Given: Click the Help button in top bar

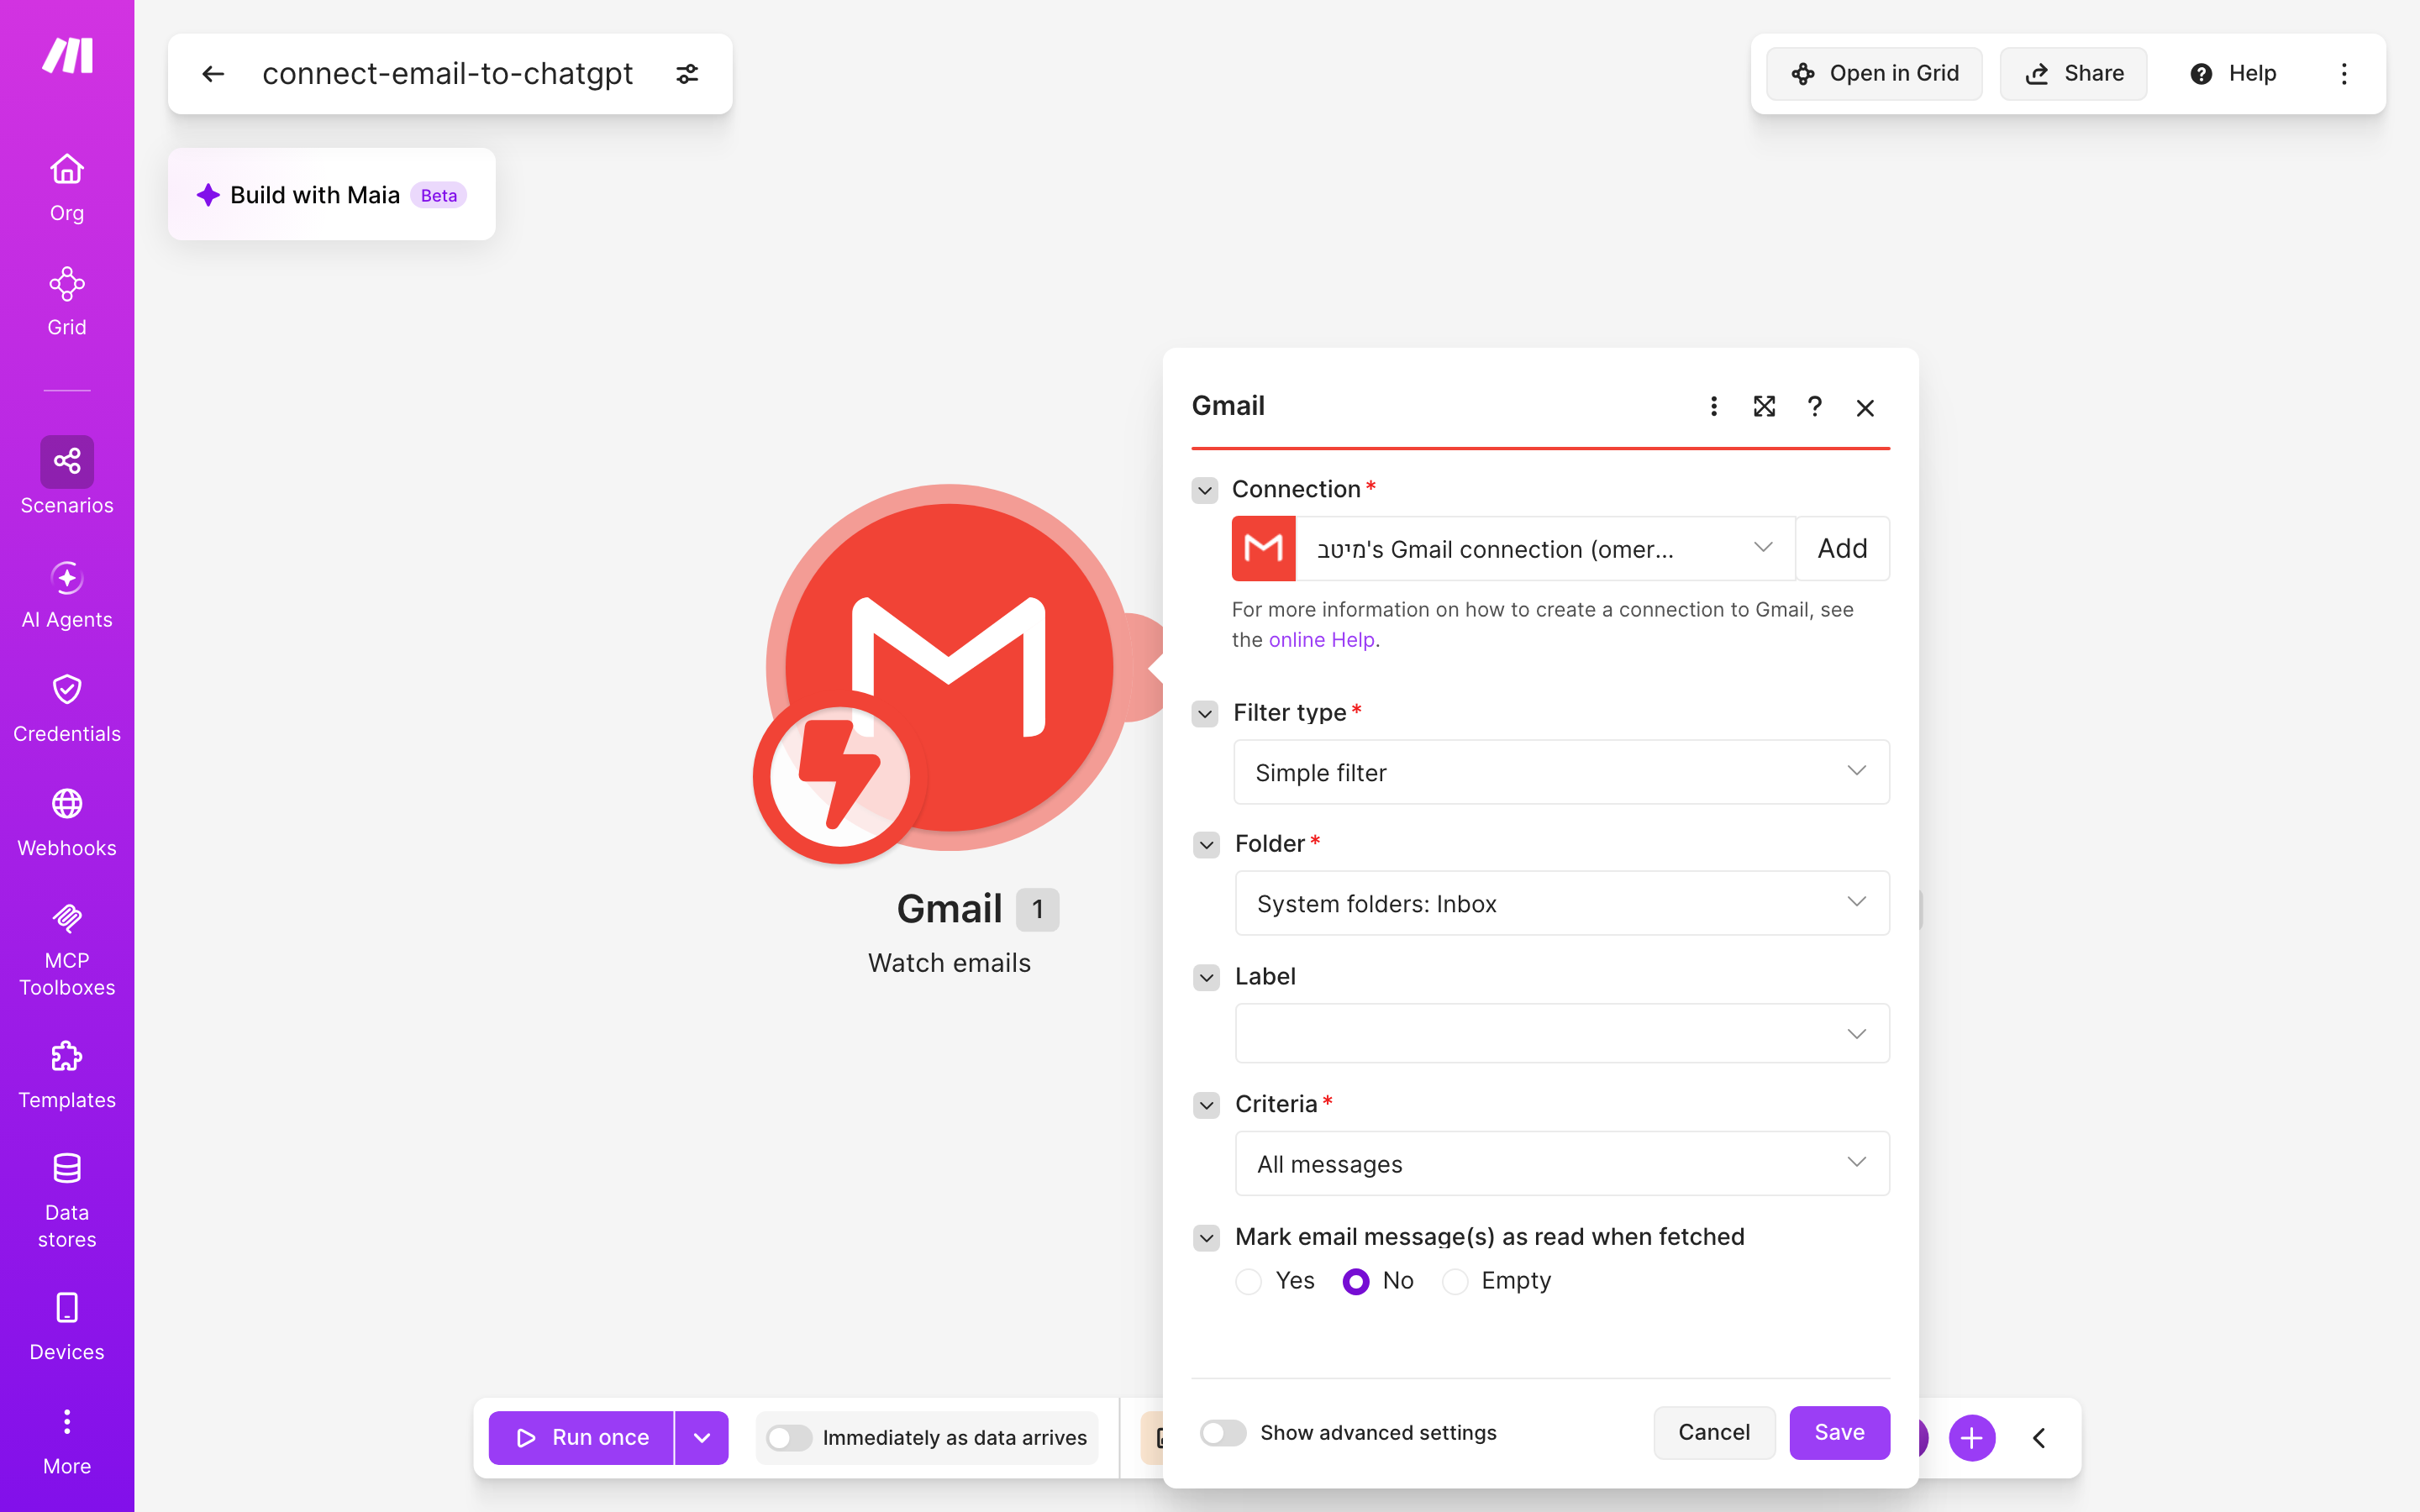Looking at the screenshot, I should point(2233,74).
